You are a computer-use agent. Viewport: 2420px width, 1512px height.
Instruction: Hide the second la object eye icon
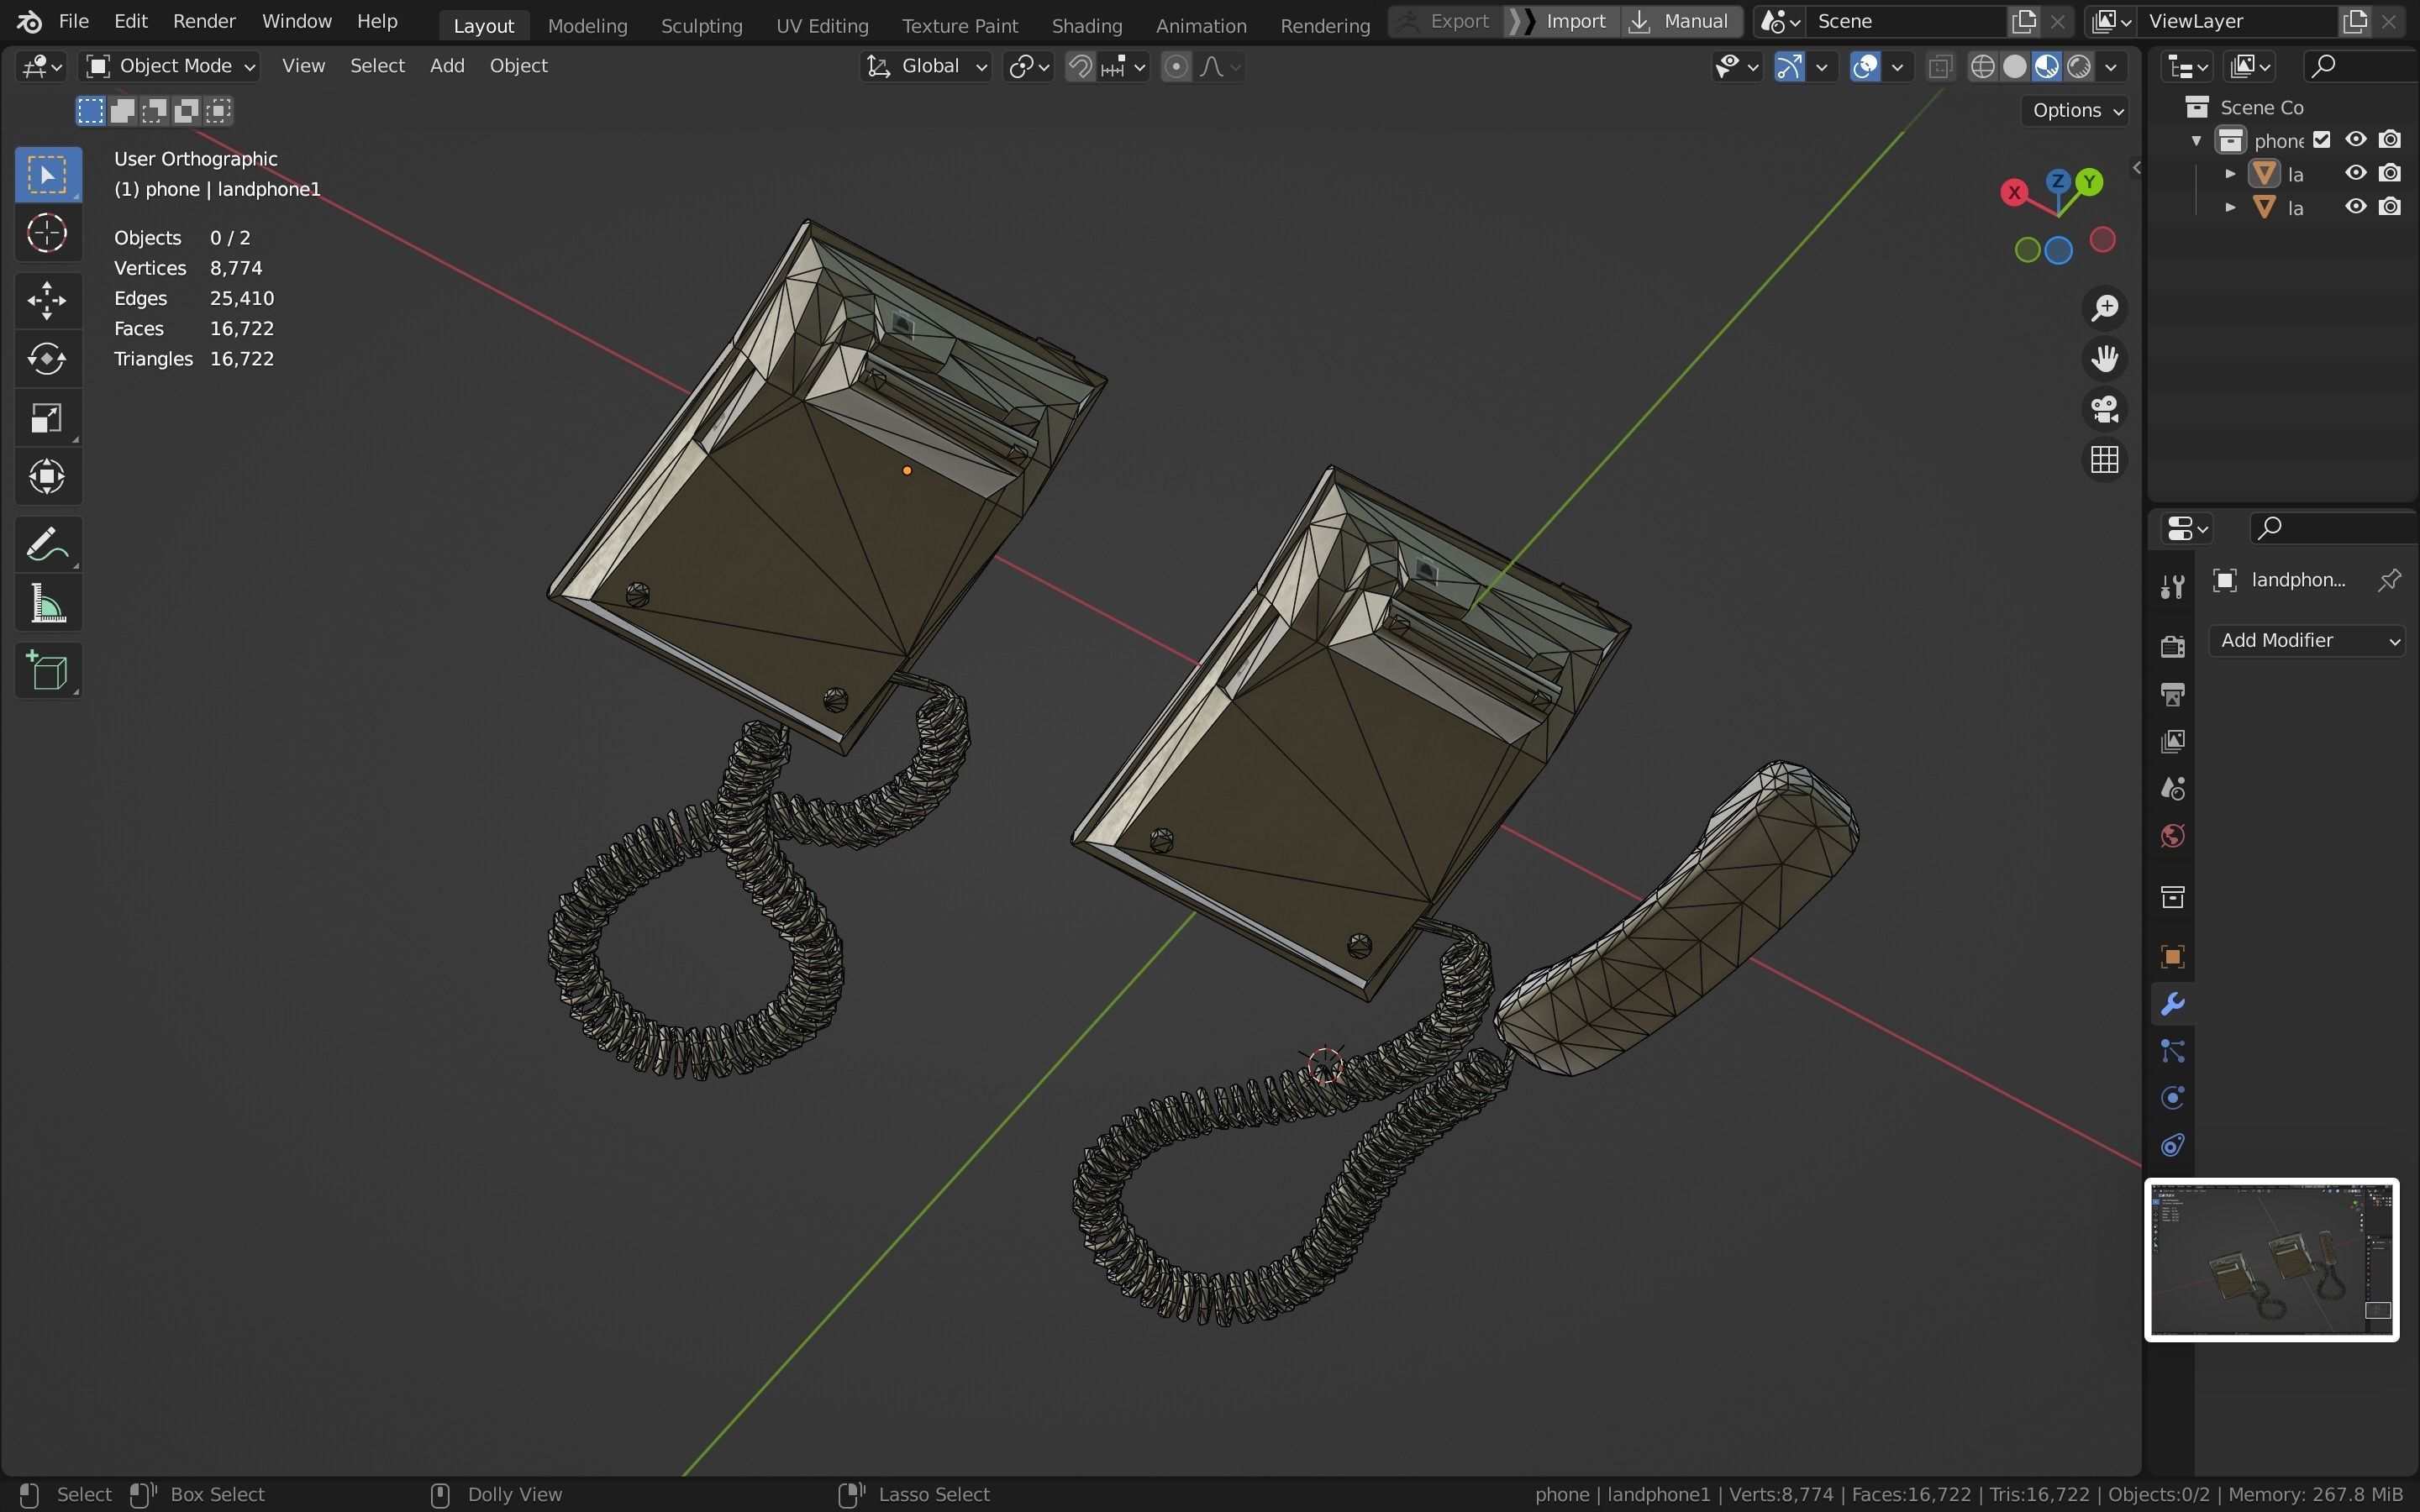2356,207
